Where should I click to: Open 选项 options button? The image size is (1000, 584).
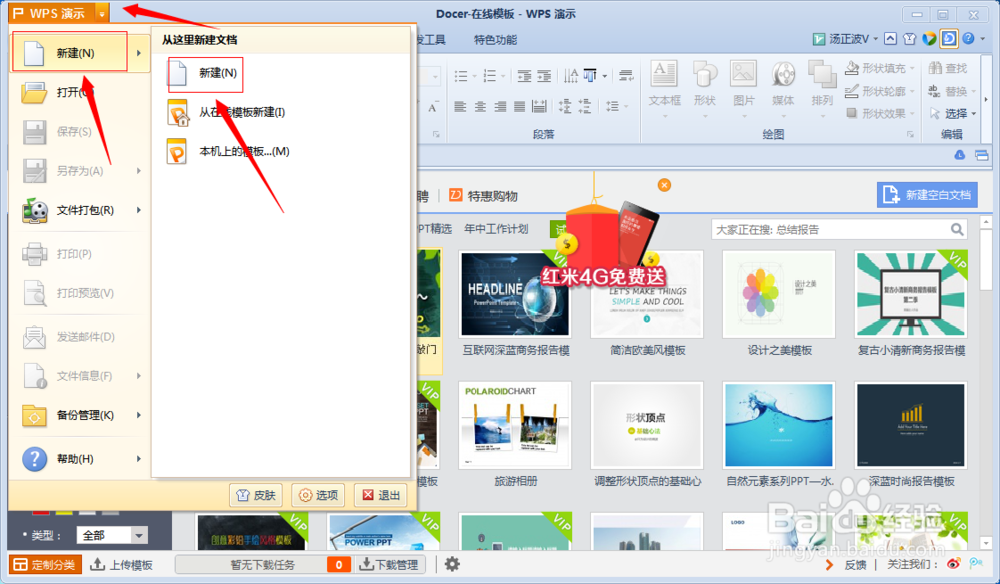coord(318,495)
